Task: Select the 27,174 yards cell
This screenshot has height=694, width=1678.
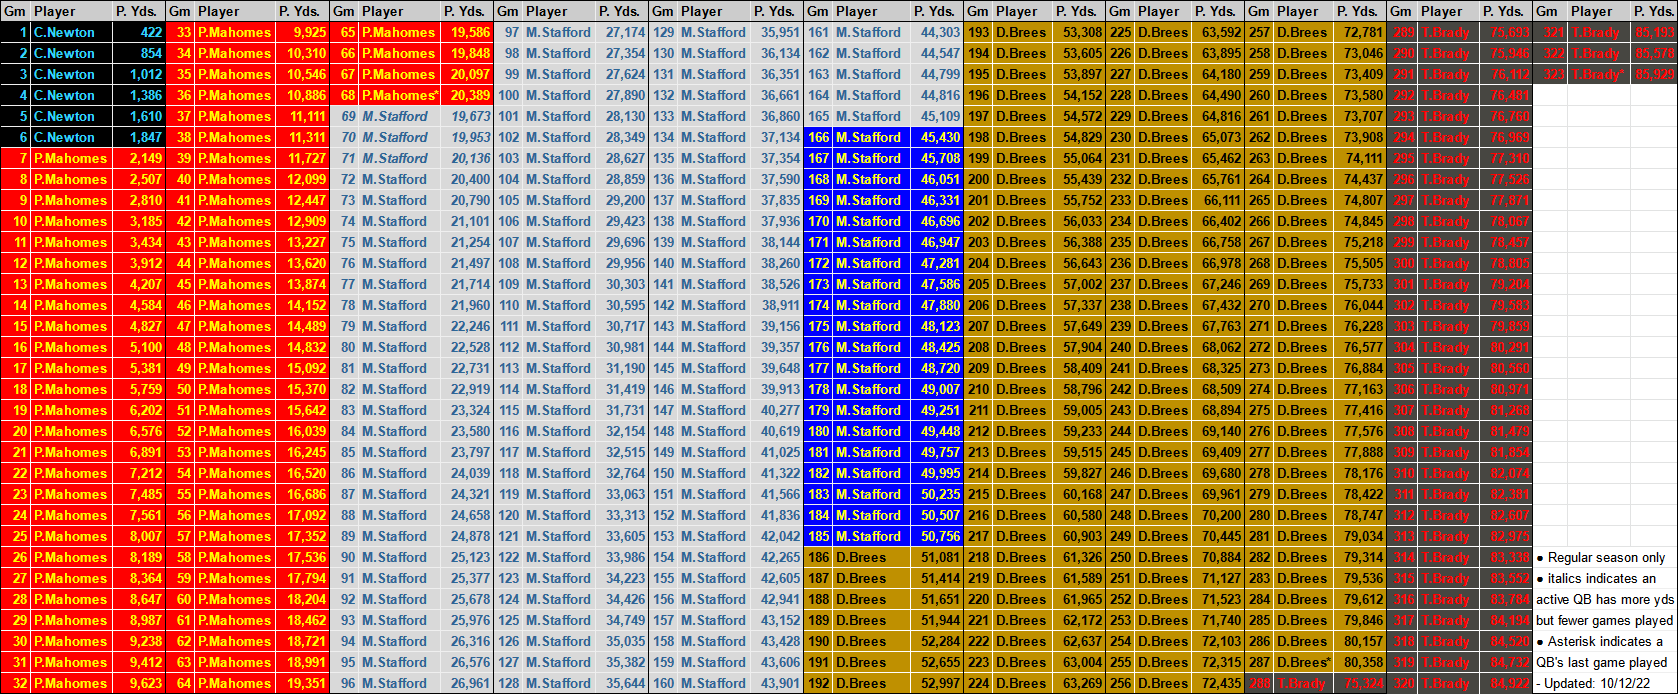Action: 621,32
